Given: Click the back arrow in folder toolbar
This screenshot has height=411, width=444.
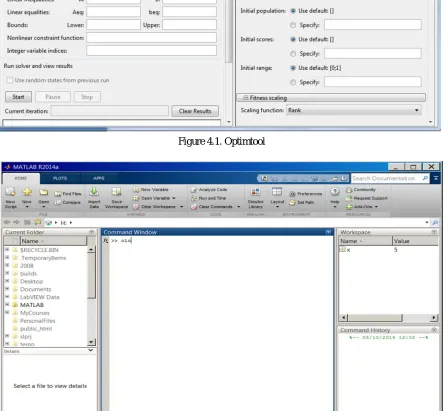Looking at the screenshot, I should 7,222.
